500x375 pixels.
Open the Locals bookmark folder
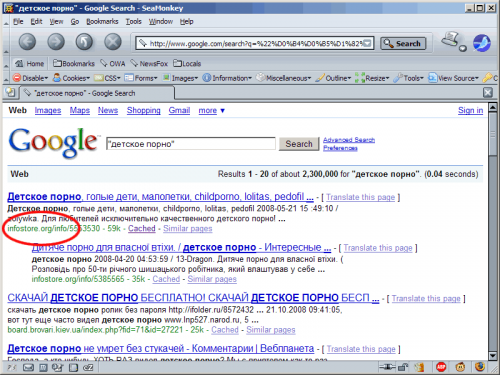[x=187, y=63]
